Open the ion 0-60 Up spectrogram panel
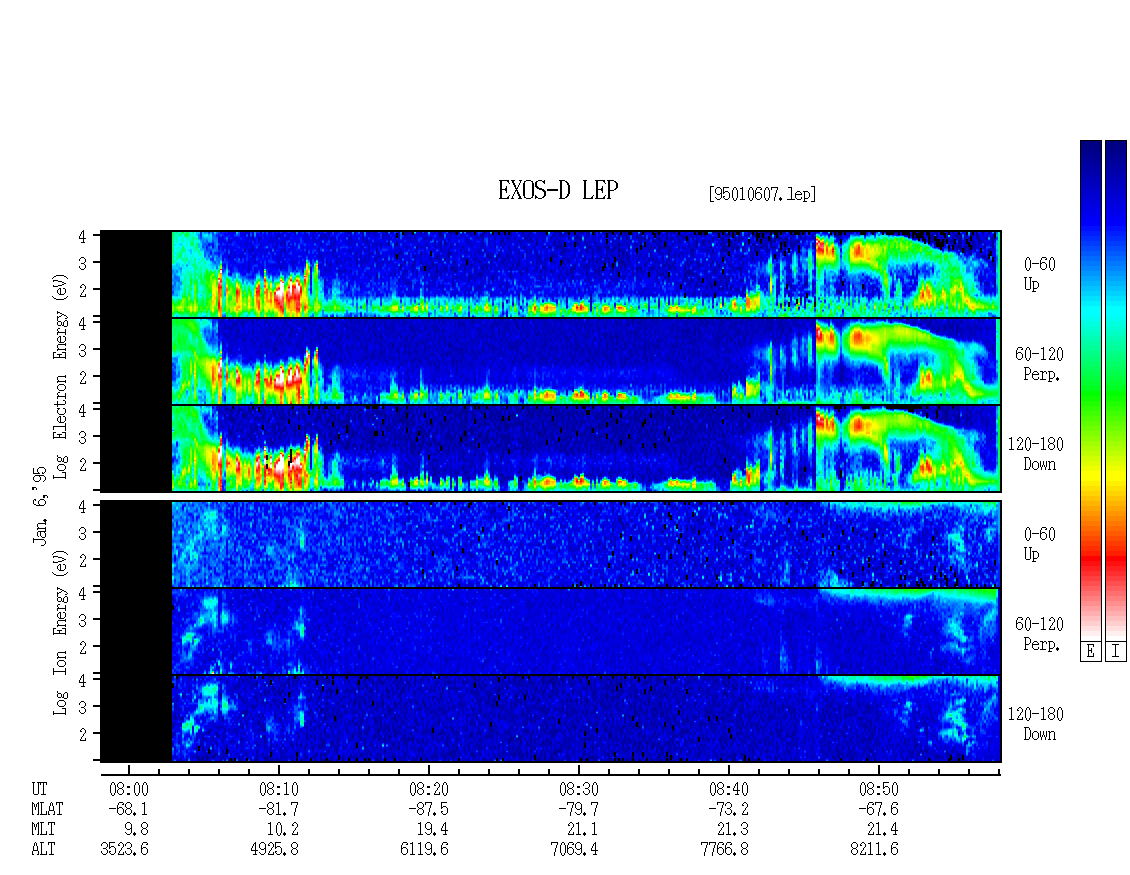 pos(551,544)
